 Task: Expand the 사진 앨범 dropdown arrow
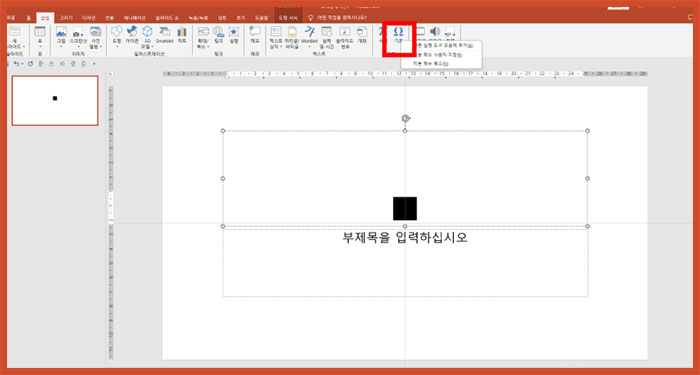pos(101,46)
